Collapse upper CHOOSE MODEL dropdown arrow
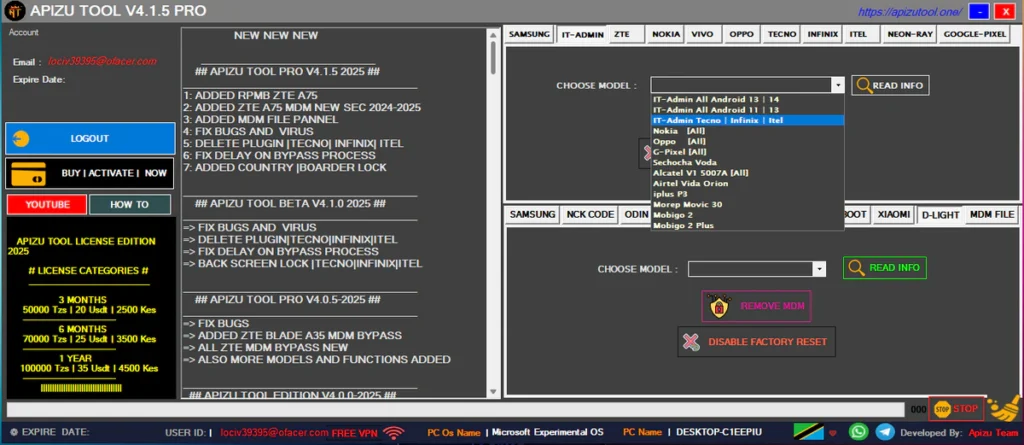 pos(837,85)
